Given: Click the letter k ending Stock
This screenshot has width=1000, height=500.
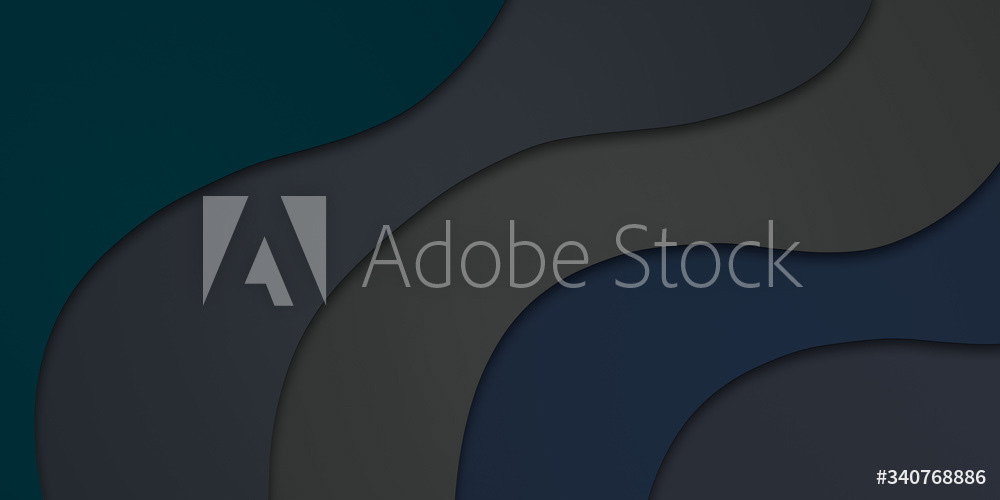Looking at the screenshot, I should [x=785, y=253].
